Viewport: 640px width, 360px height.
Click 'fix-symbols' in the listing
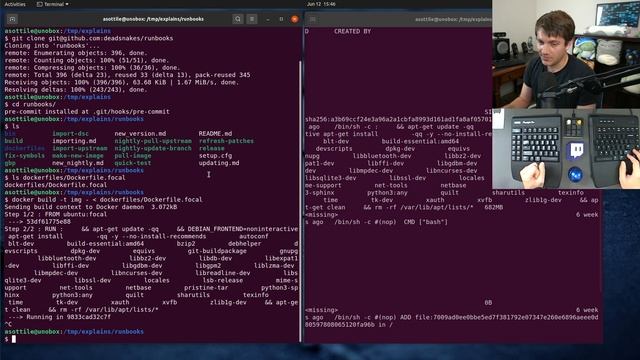[x=24, y=156]
